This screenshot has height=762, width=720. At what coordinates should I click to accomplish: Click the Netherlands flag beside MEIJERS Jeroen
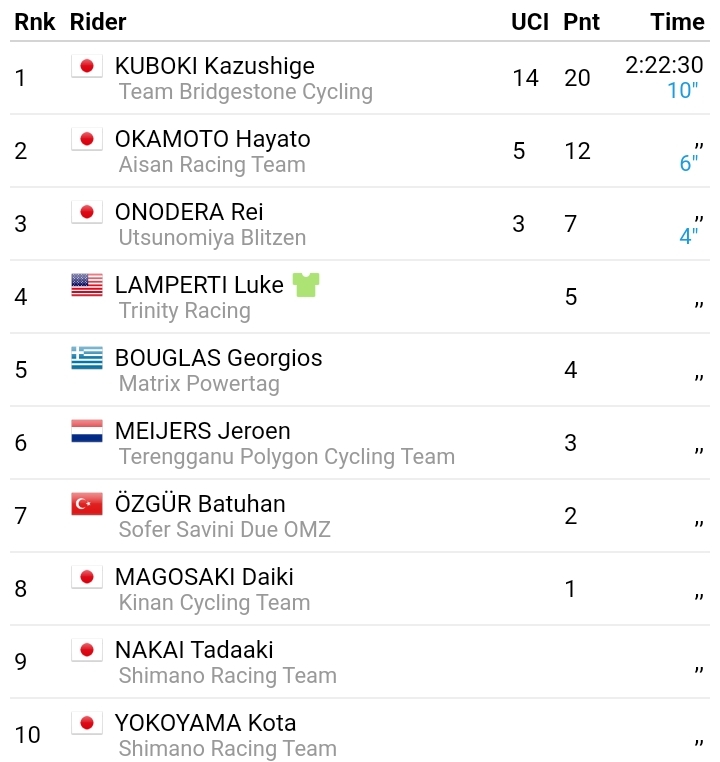(x=87, y=431)
